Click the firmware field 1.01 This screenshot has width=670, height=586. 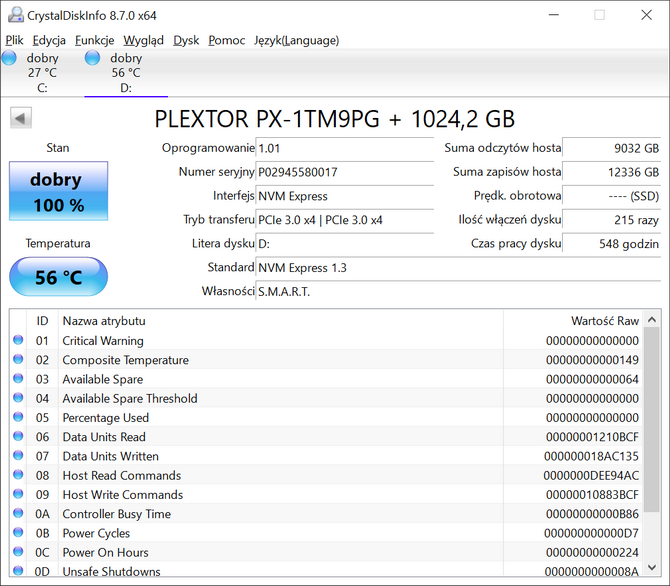344,148
